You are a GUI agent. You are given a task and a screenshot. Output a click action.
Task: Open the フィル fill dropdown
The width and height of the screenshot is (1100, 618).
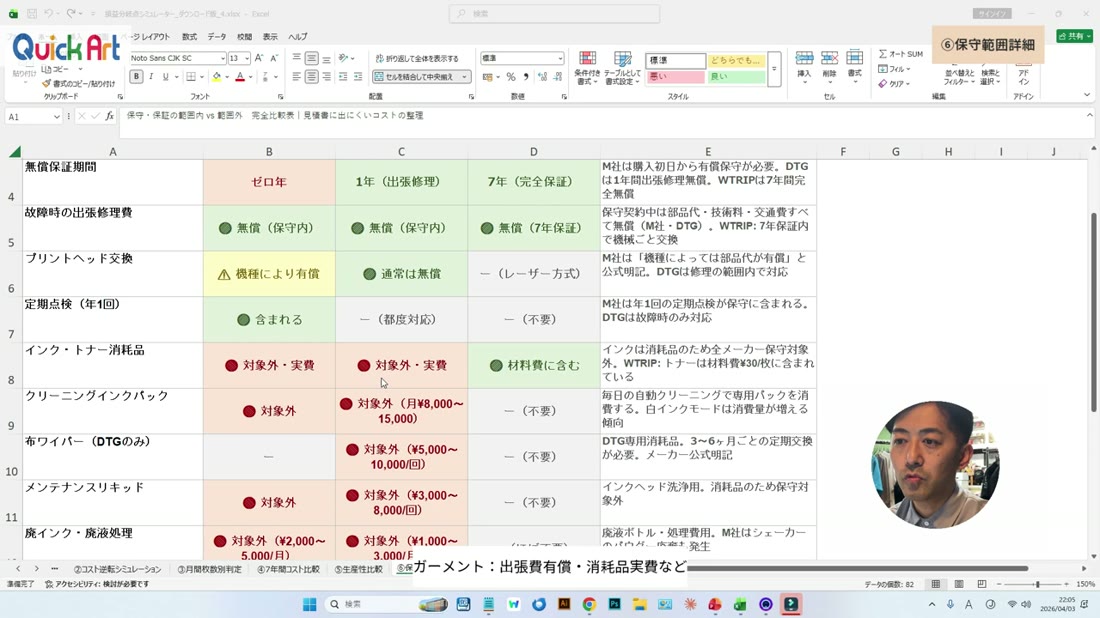pyautogui.click(x=894, y=69)
